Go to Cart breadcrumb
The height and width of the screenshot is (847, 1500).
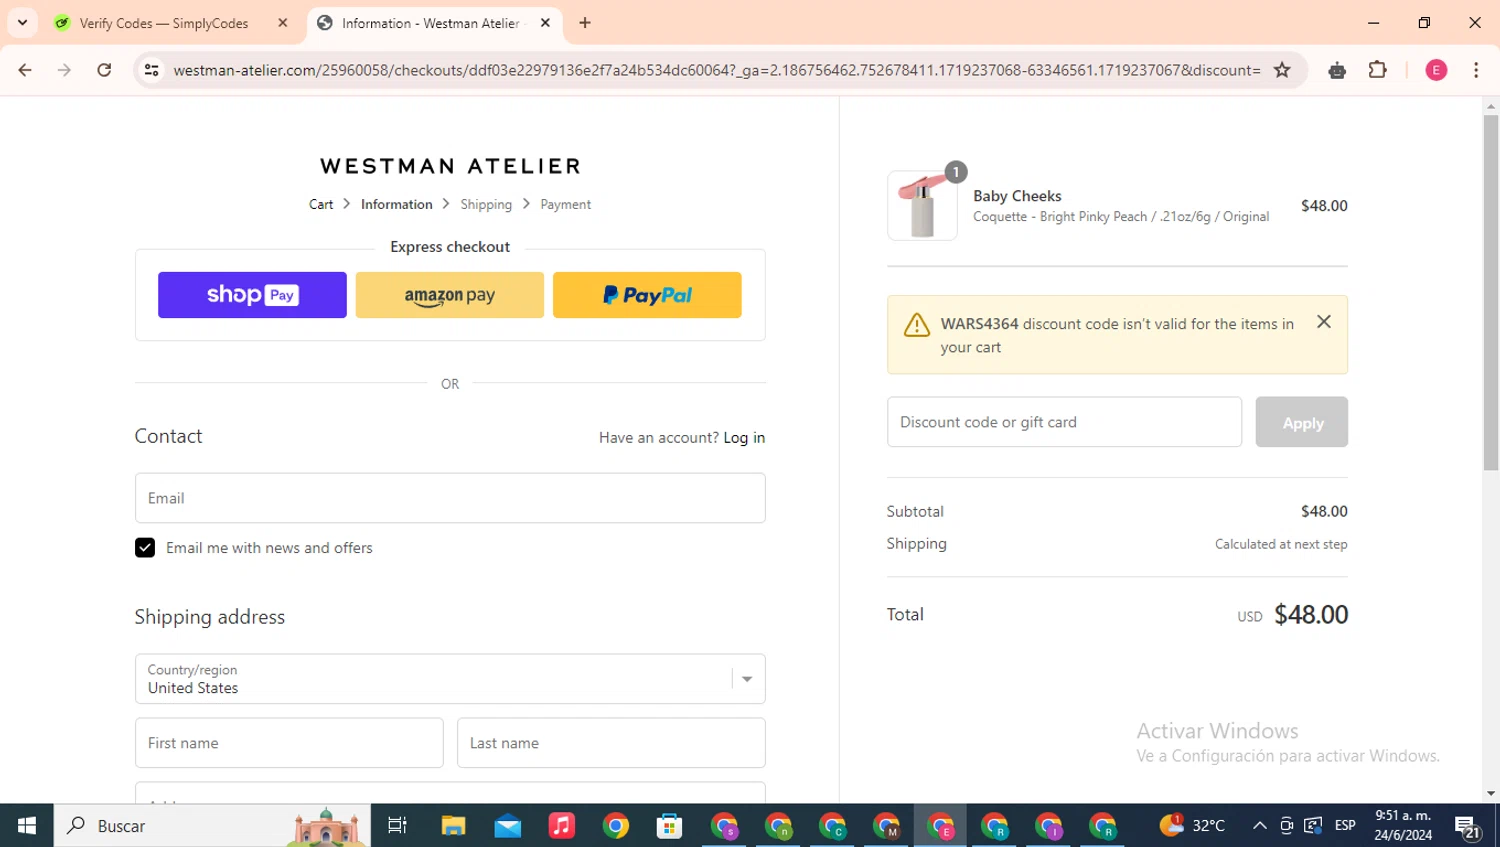pyautogui.click(x=321, y=204)
